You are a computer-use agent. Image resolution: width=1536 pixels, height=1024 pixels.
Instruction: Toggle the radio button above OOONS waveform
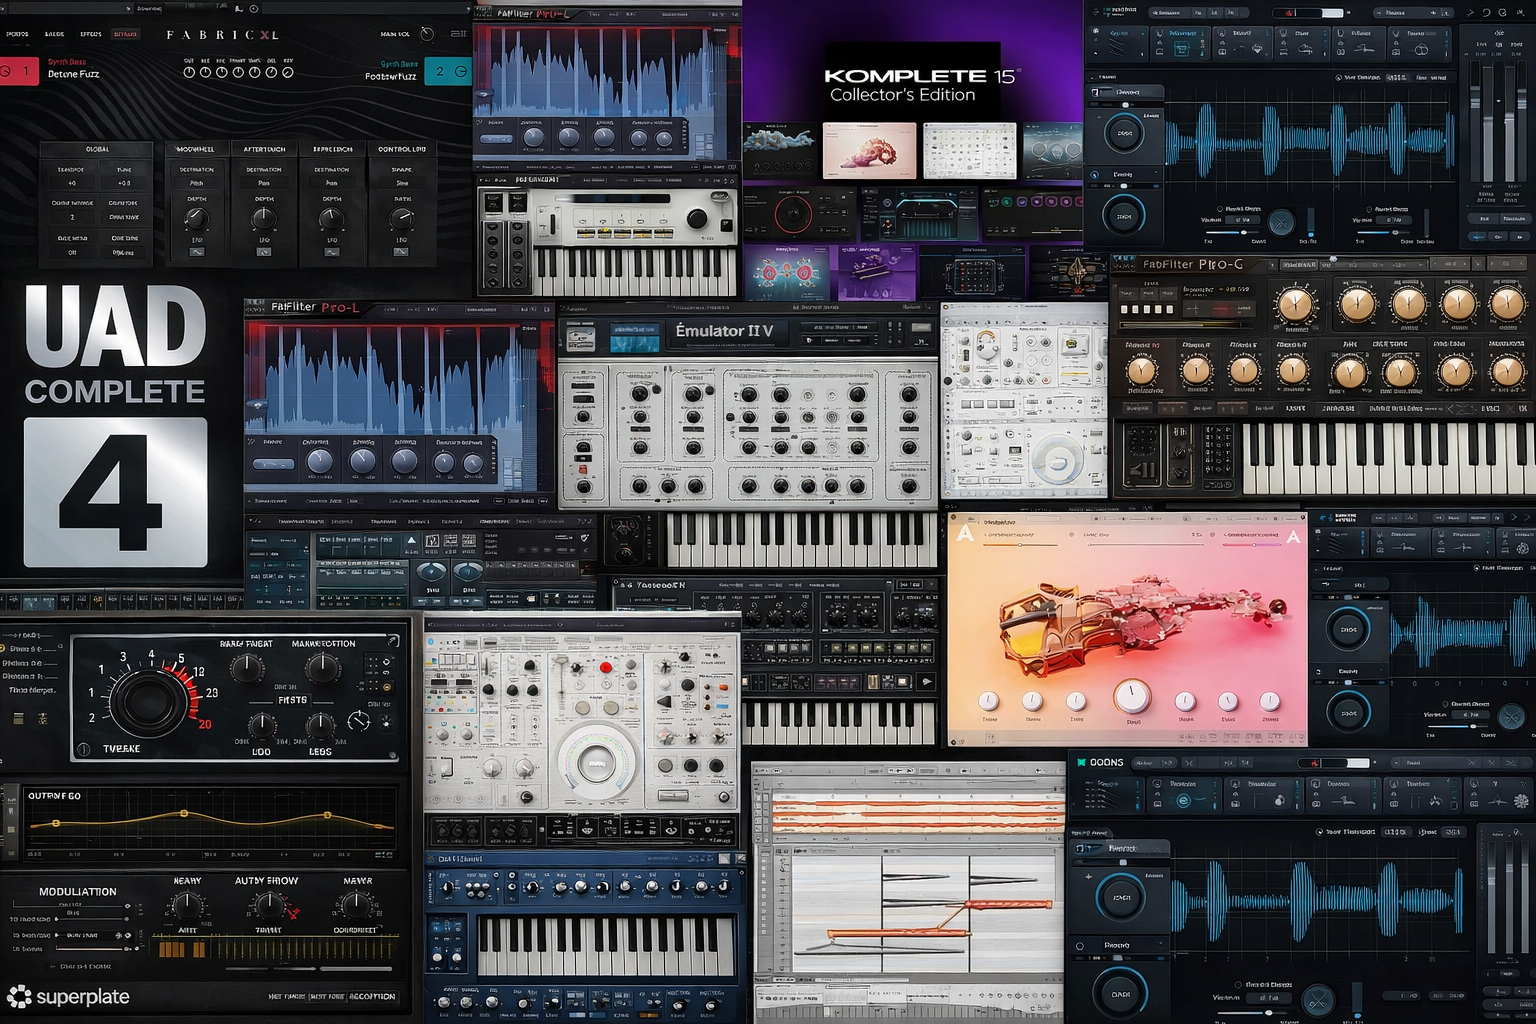coord(1320,832)
